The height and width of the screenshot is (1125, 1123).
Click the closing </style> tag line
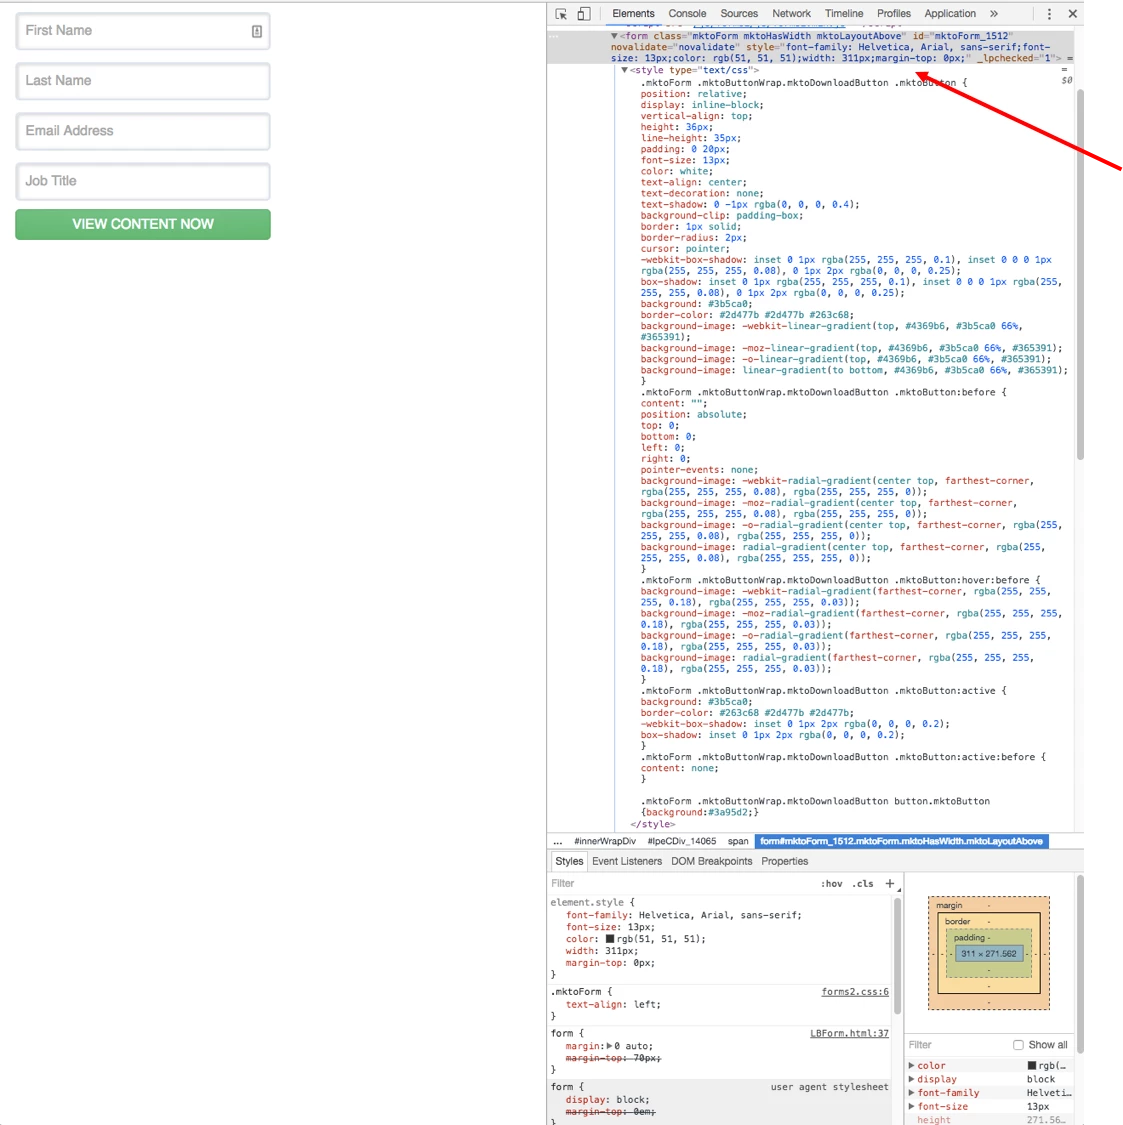click(x=652, y=824)
